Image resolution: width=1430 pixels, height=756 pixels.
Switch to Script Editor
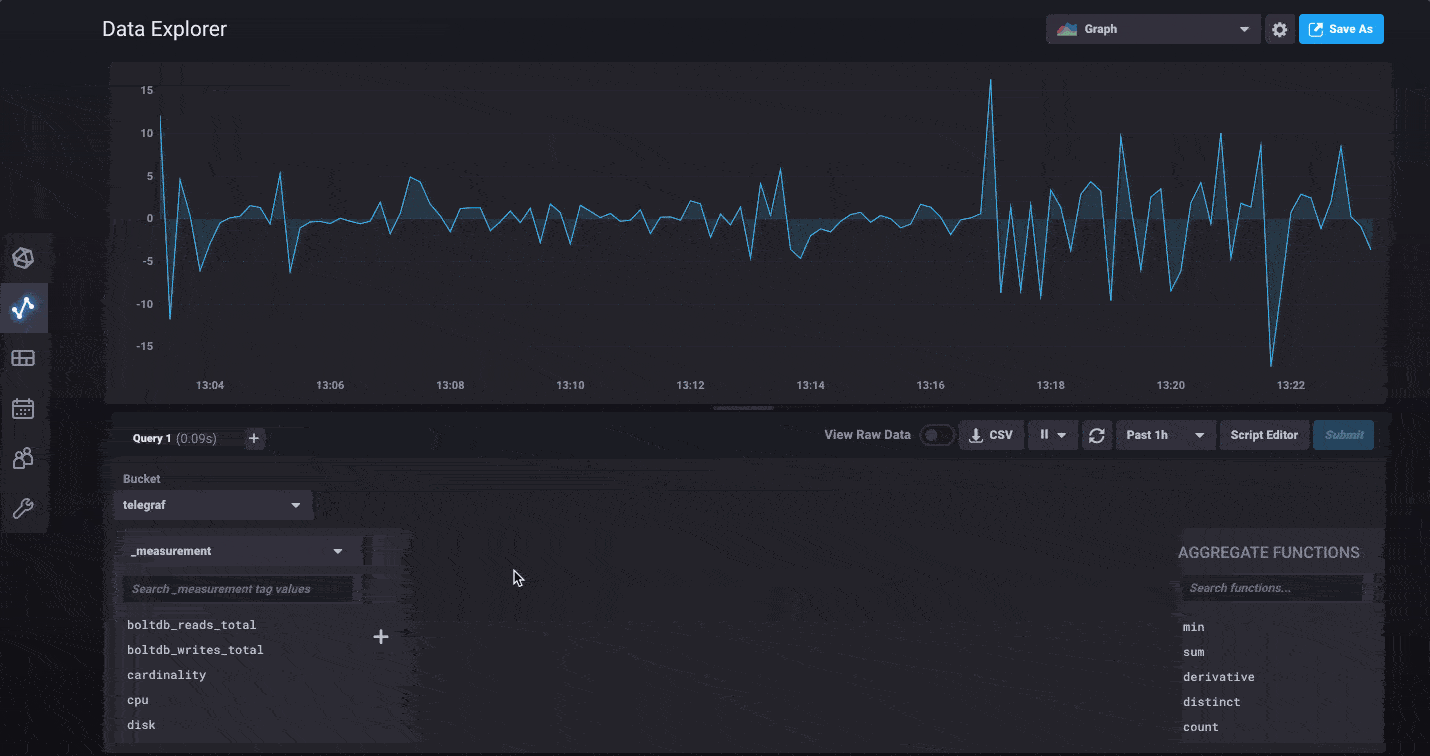[1263, 435]
